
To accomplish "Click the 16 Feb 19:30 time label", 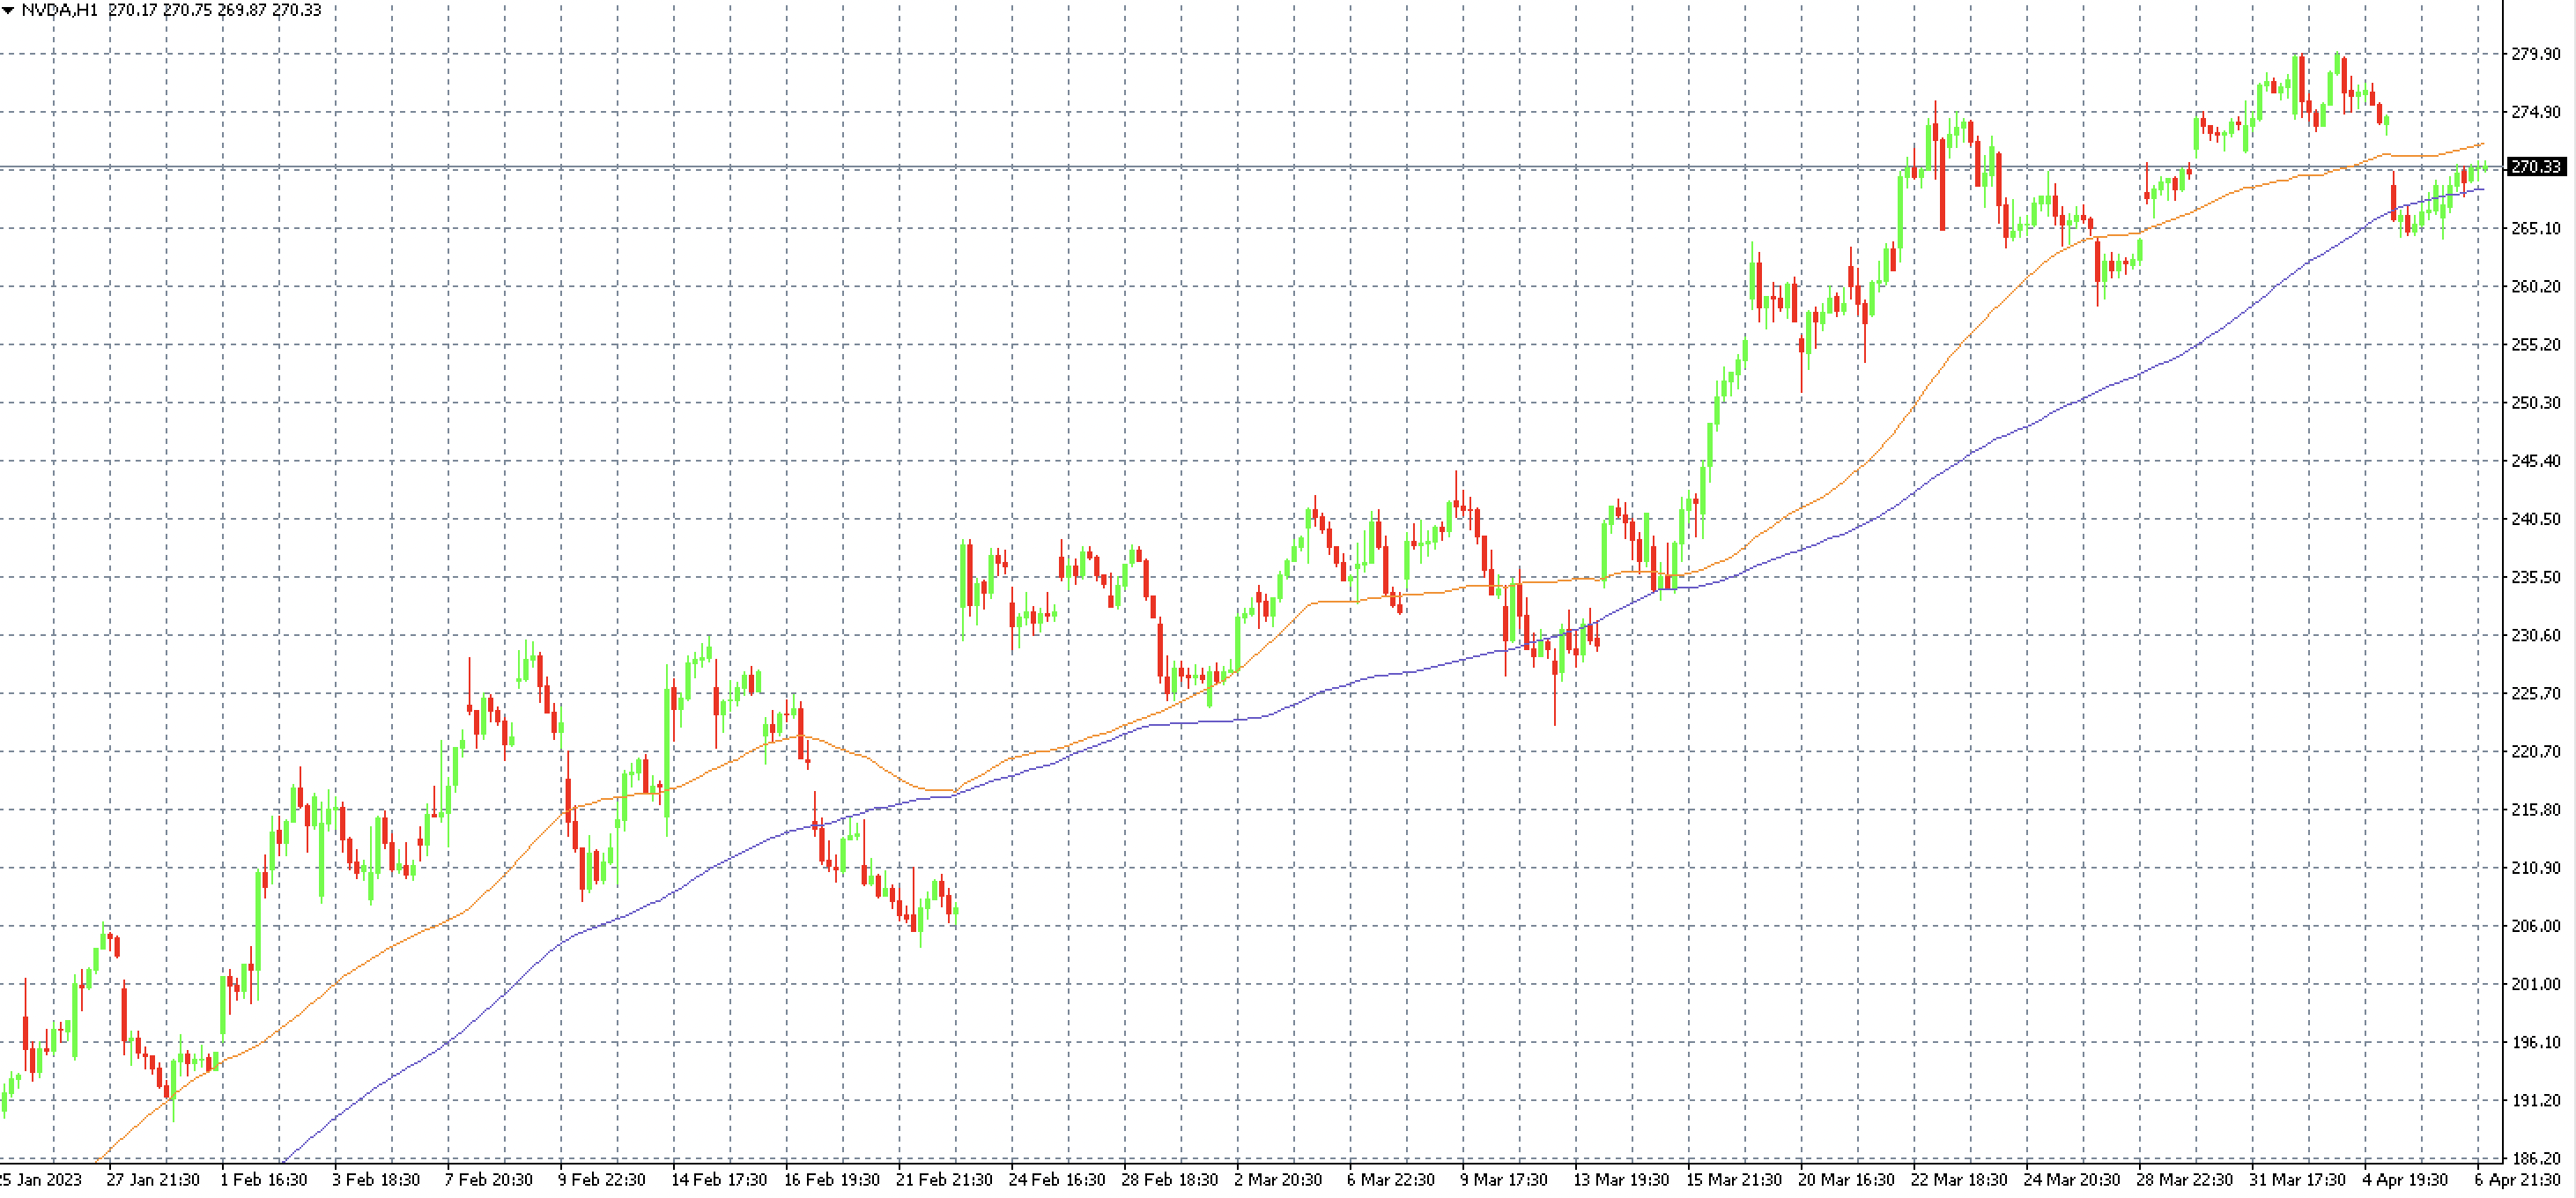I will [832, 1180].
